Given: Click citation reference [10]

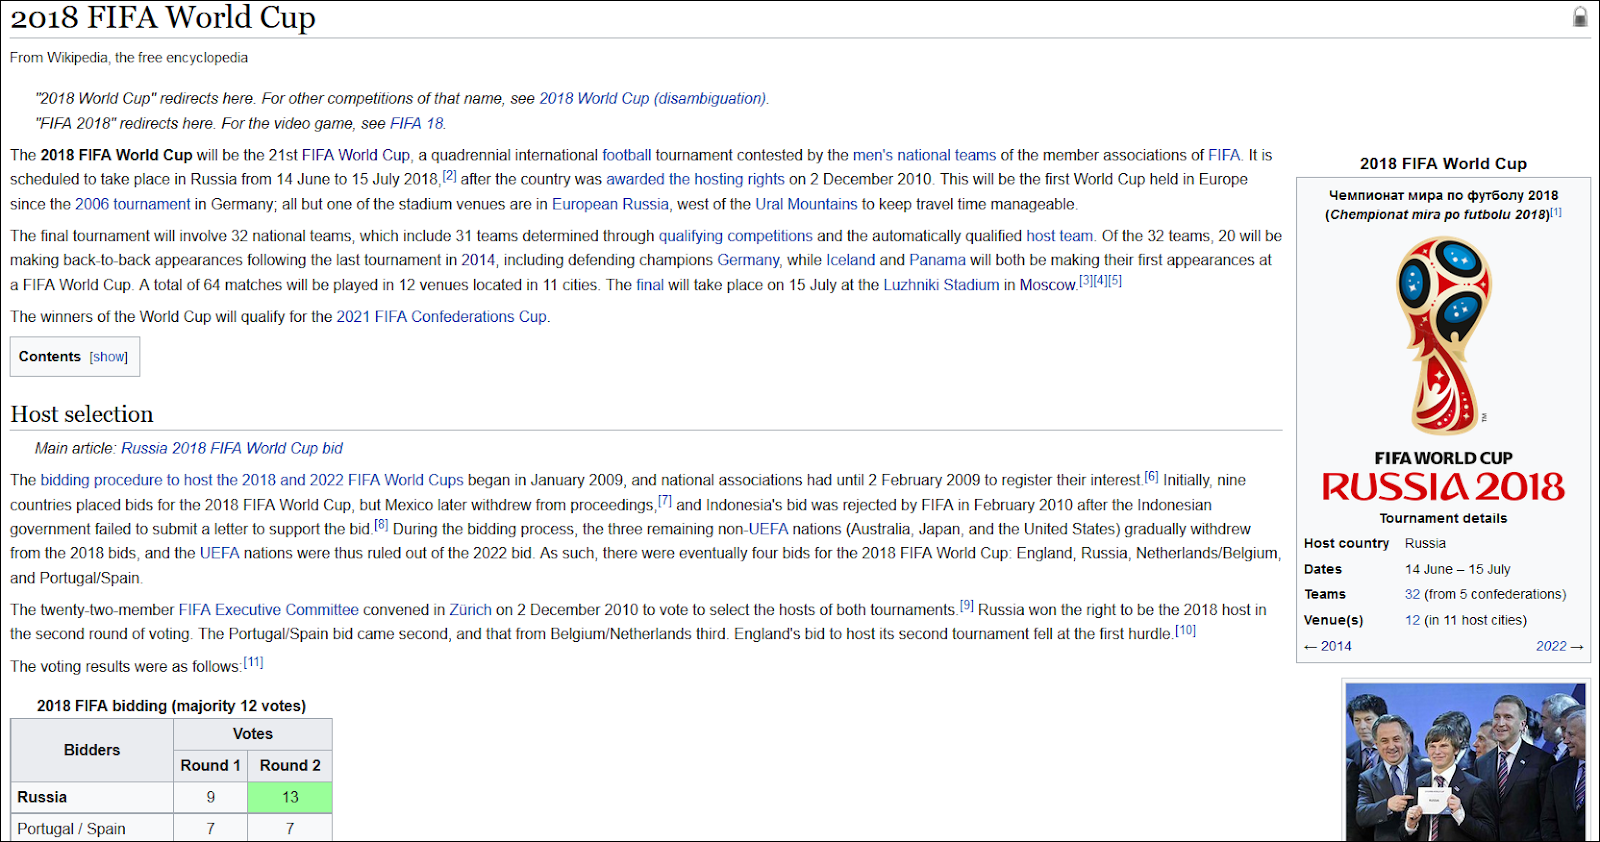Looking at the screenshot, I should (1185, 630).
